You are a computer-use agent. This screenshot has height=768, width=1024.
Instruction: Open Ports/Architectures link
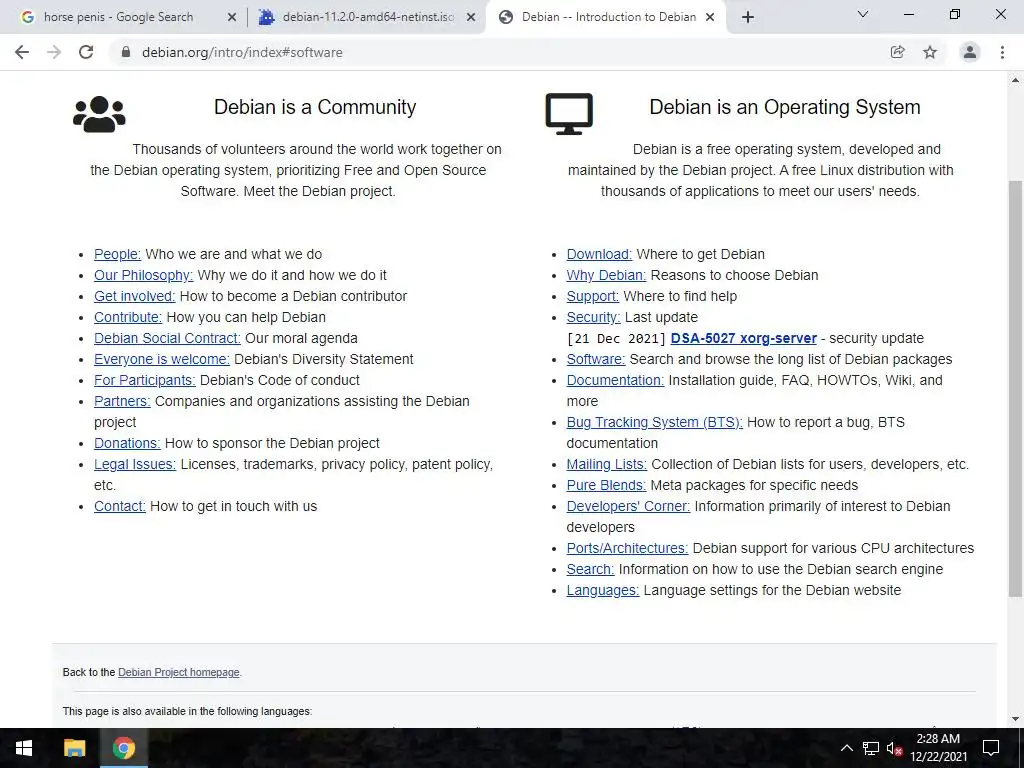(x=628, y=548)
